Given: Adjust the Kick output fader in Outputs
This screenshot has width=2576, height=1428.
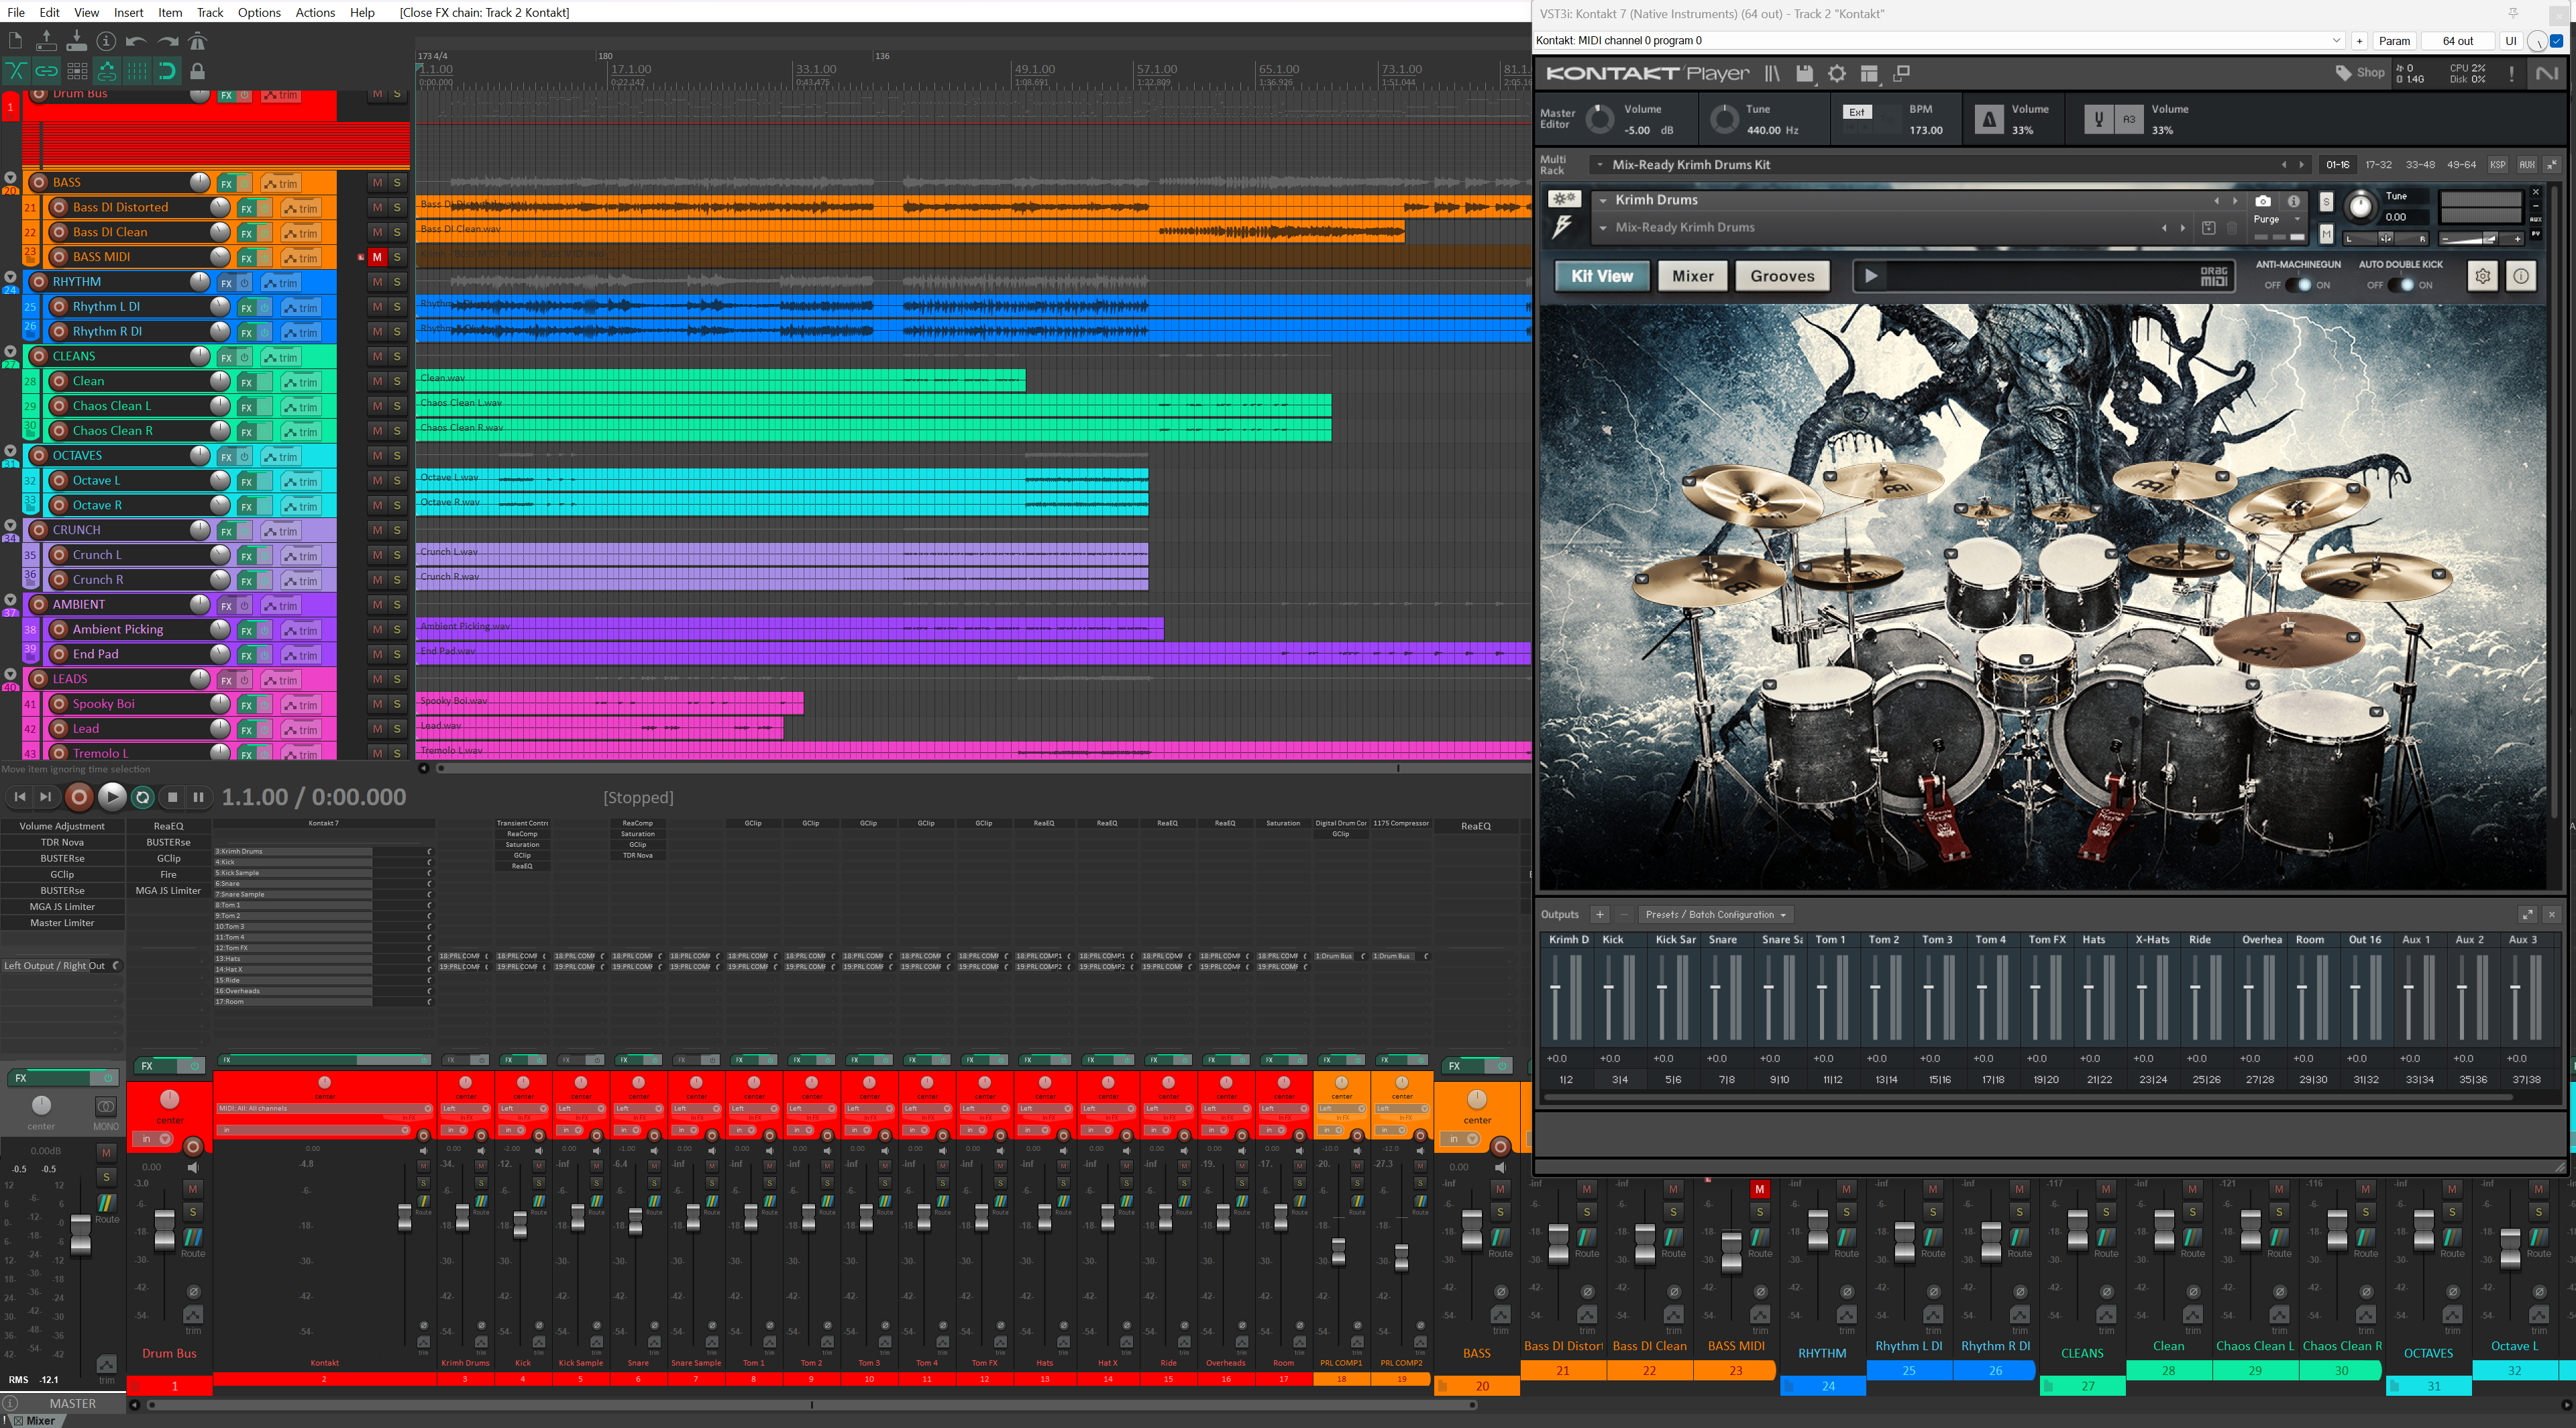Looking at the screenshot, I should [1608, 988].
